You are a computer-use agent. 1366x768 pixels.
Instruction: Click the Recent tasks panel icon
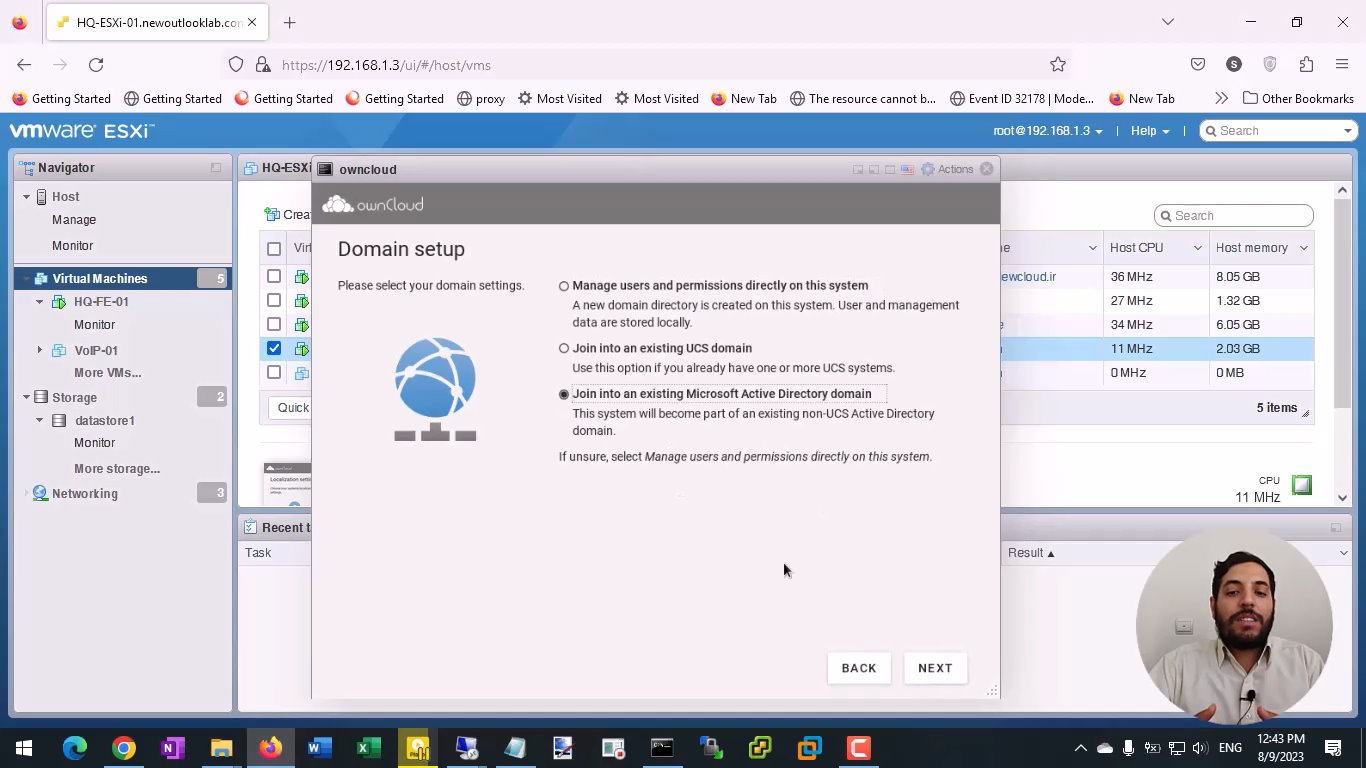249,527
